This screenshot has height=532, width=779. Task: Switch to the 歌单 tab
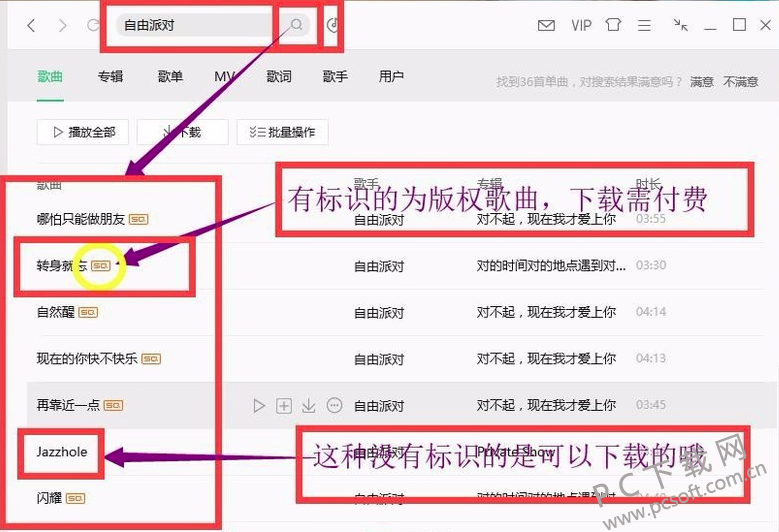(170, 76)
